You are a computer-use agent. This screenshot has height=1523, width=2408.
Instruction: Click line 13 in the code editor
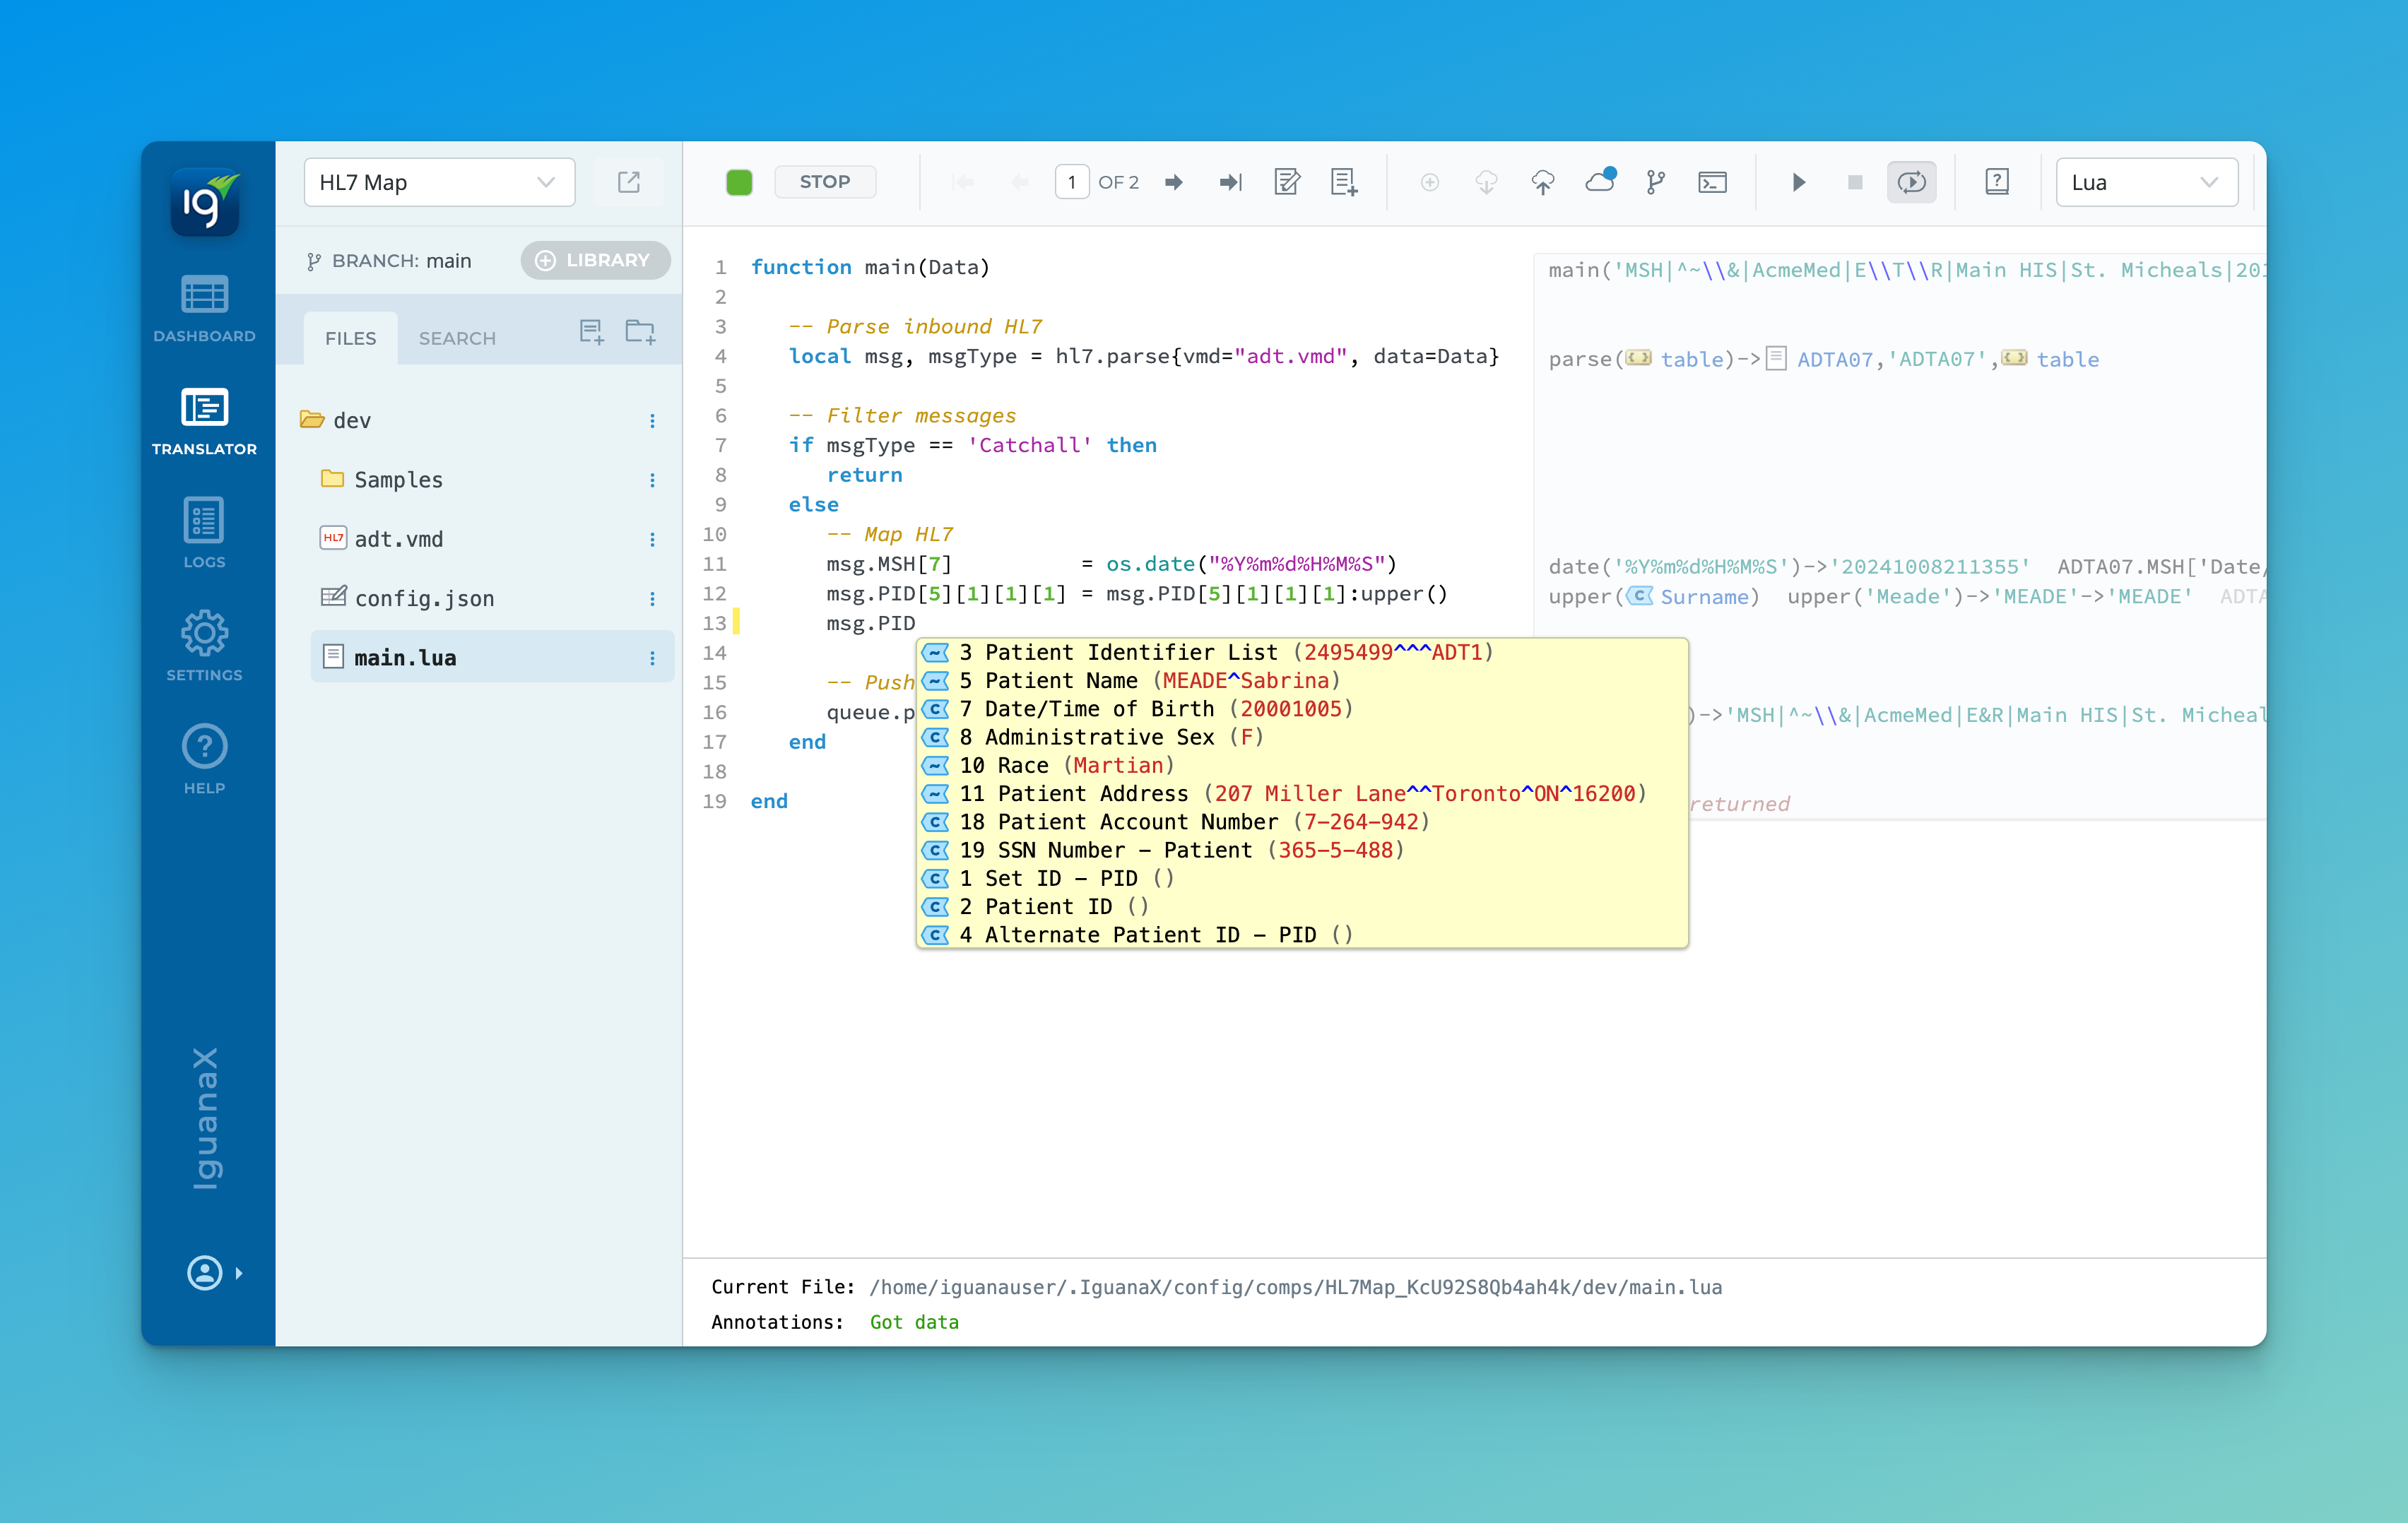(x=870, y=623)
